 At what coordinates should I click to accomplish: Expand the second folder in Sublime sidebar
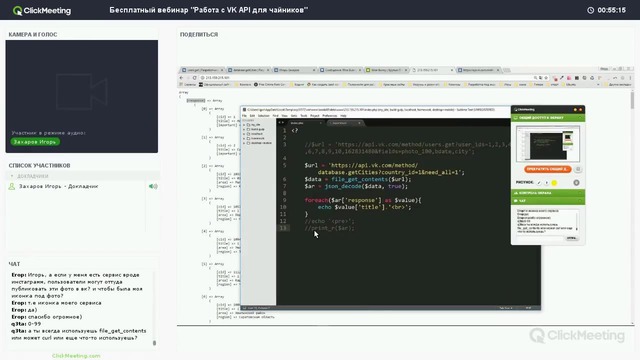[244, 129]
